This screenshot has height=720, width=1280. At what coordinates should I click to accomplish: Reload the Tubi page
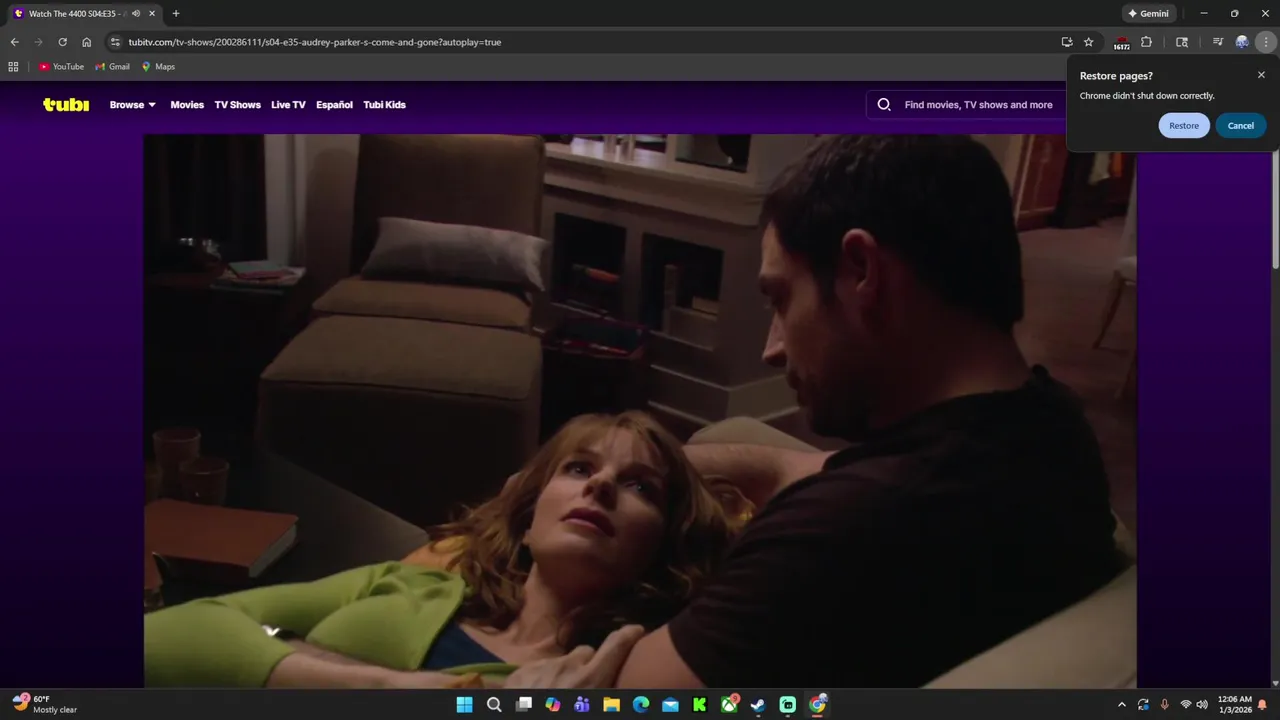pyautogui.click(x=62, y=42)
